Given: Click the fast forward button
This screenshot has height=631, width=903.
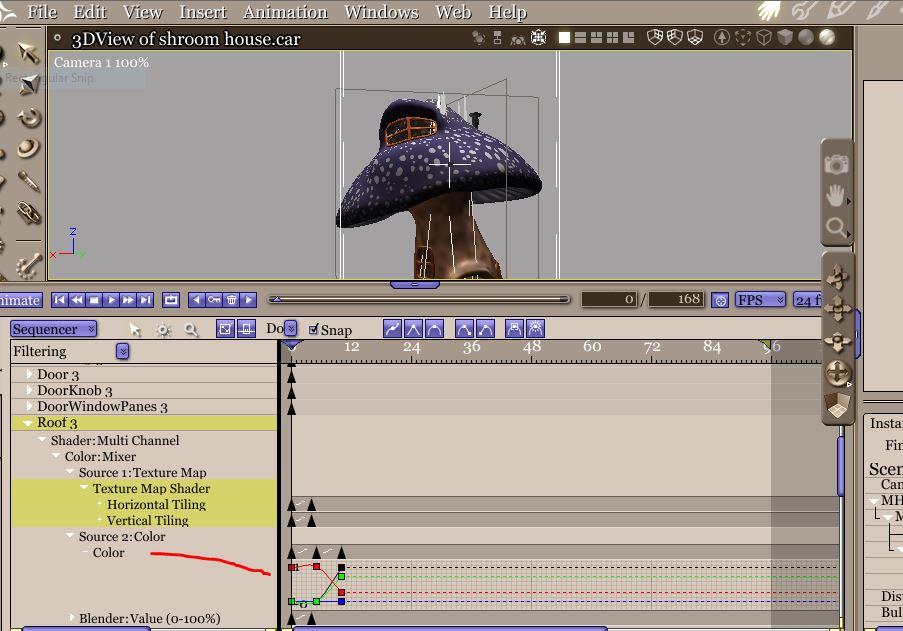Looking at the screenshot, I should point(128,300).
